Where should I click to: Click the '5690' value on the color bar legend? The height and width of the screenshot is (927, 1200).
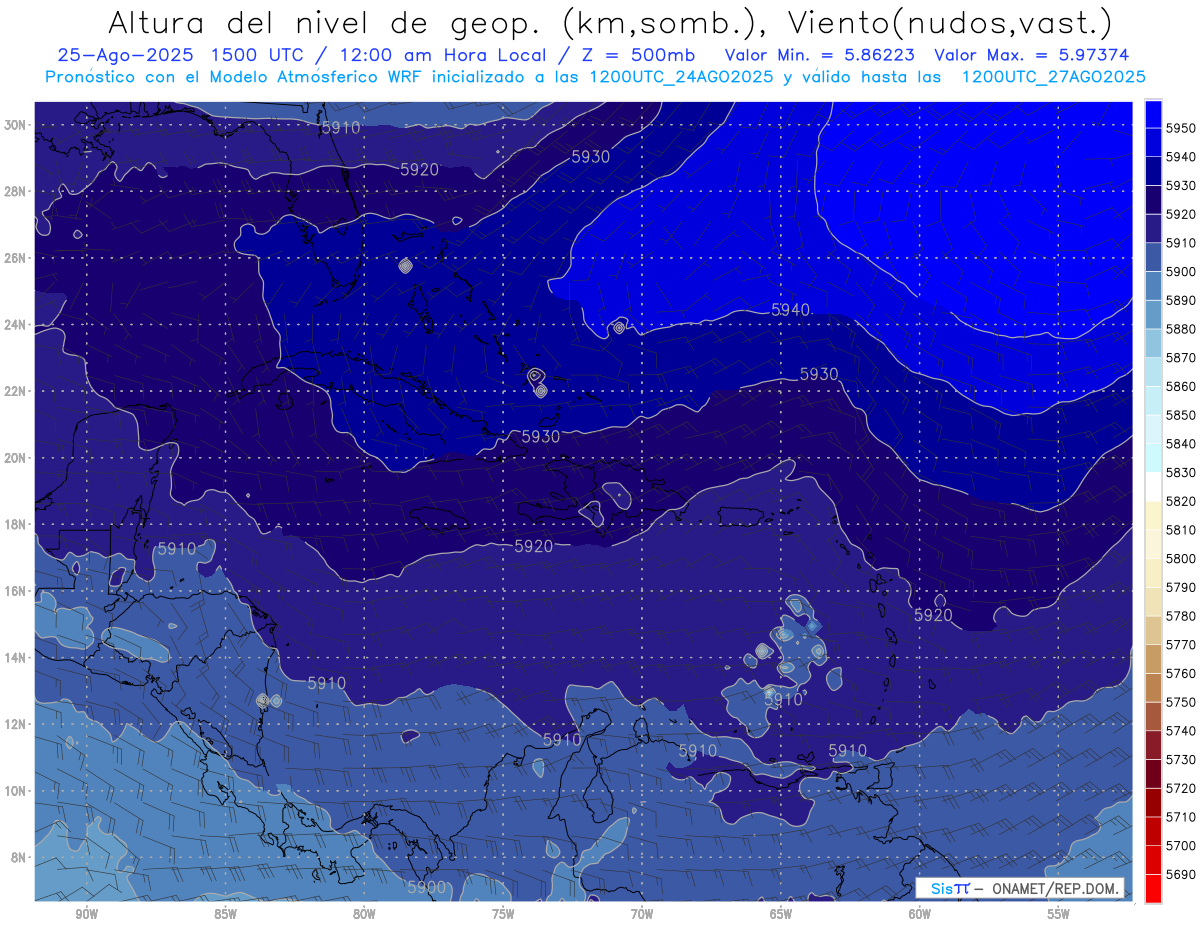(x=1181, y=874)
